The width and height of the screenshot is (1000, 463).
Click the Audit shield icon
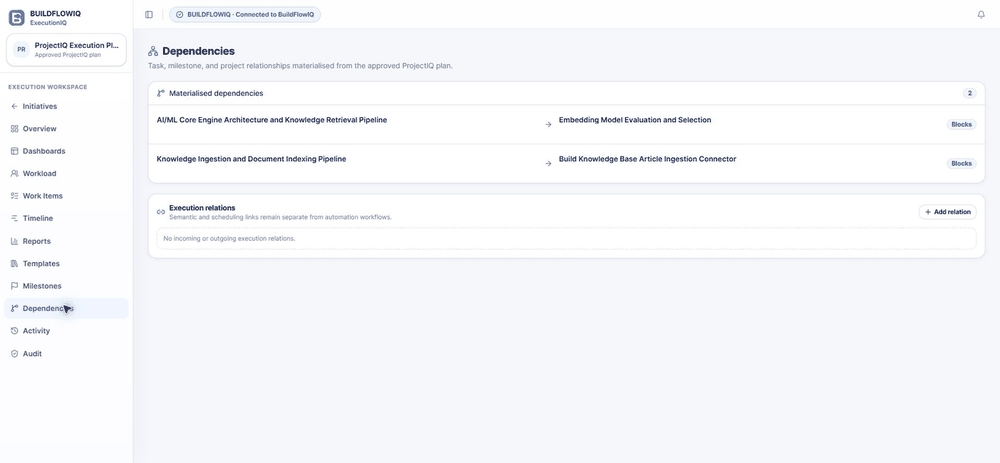pos(15,353)
